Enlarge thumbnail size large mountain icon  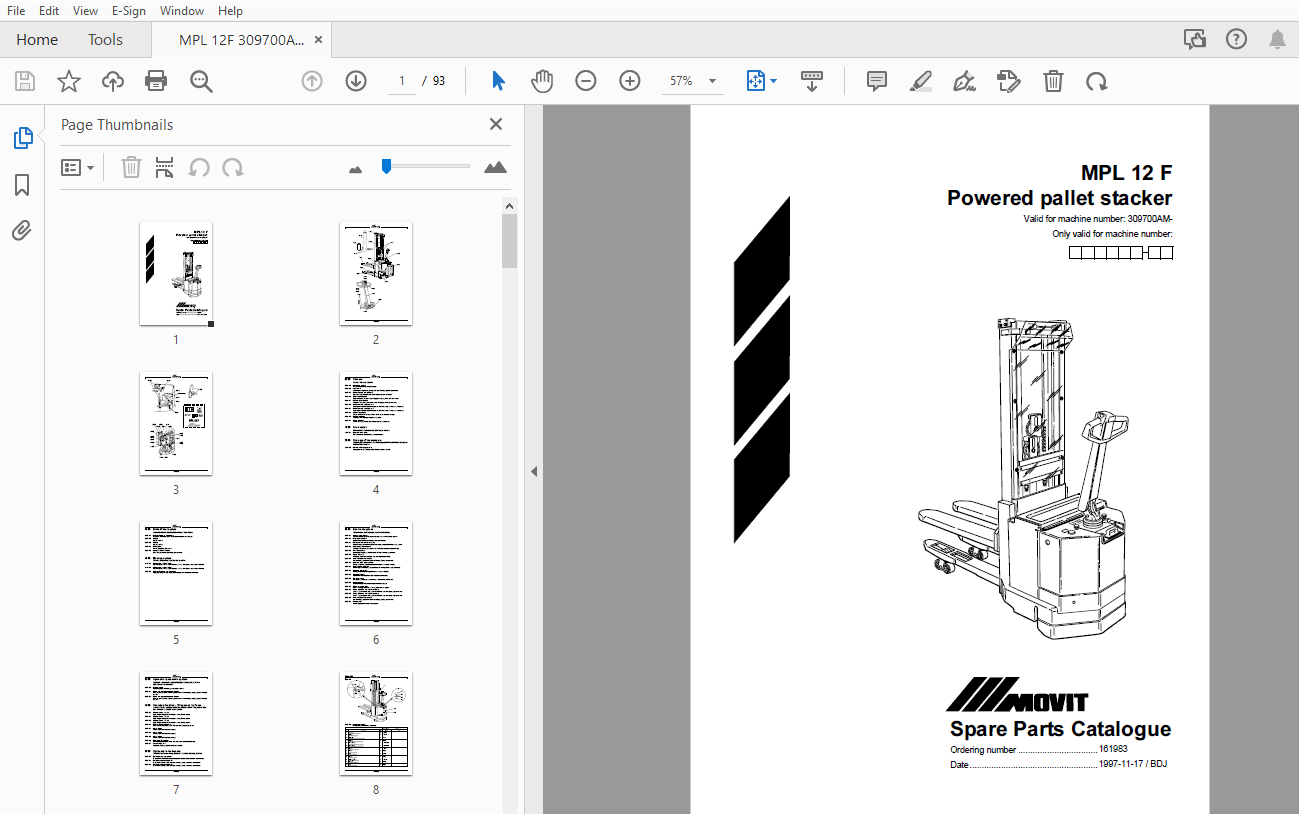[x=495, y=167]
